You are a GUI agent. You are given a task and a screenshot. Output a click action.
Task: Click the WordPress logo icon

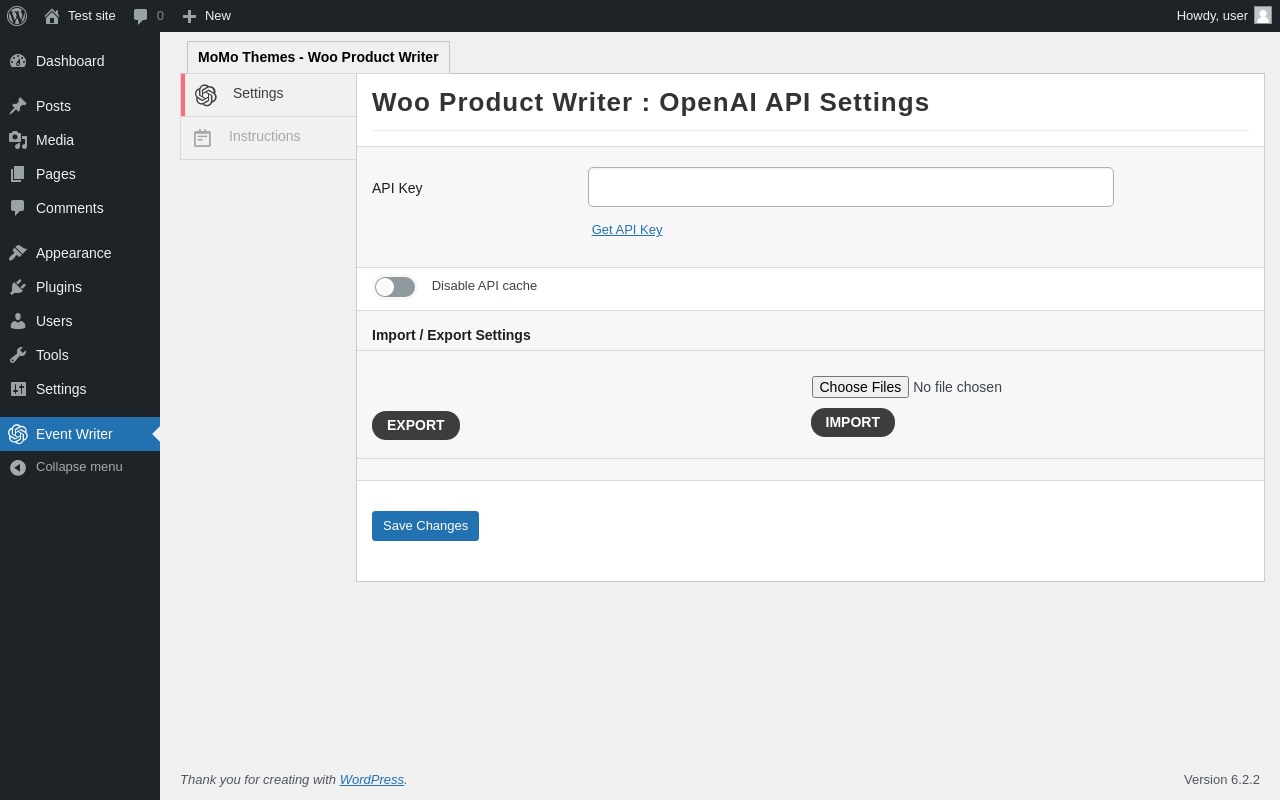pos(17,16)
